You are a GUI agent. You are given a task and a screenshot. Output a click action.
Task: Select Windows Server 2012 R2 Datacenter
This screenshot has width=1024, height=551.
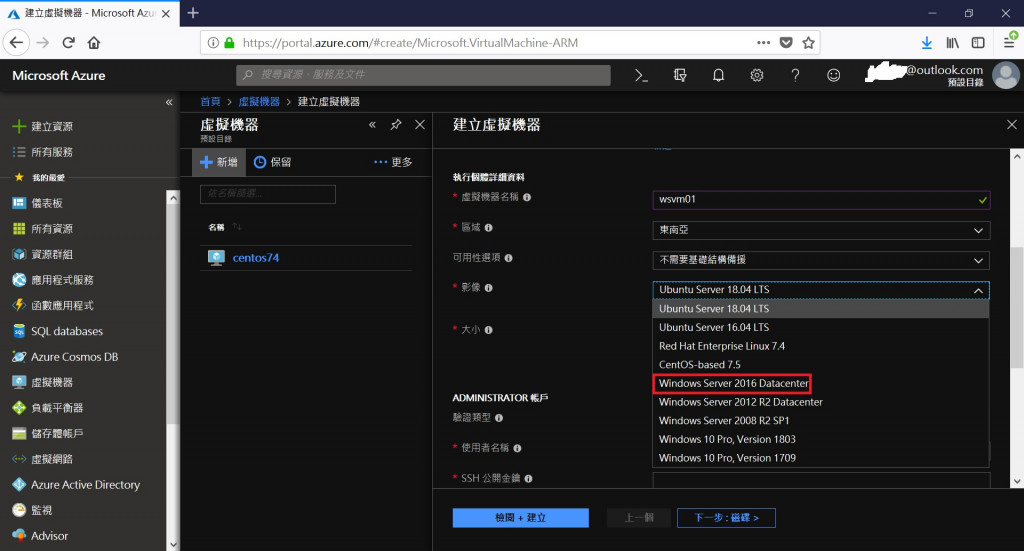(x=820, y=402)
